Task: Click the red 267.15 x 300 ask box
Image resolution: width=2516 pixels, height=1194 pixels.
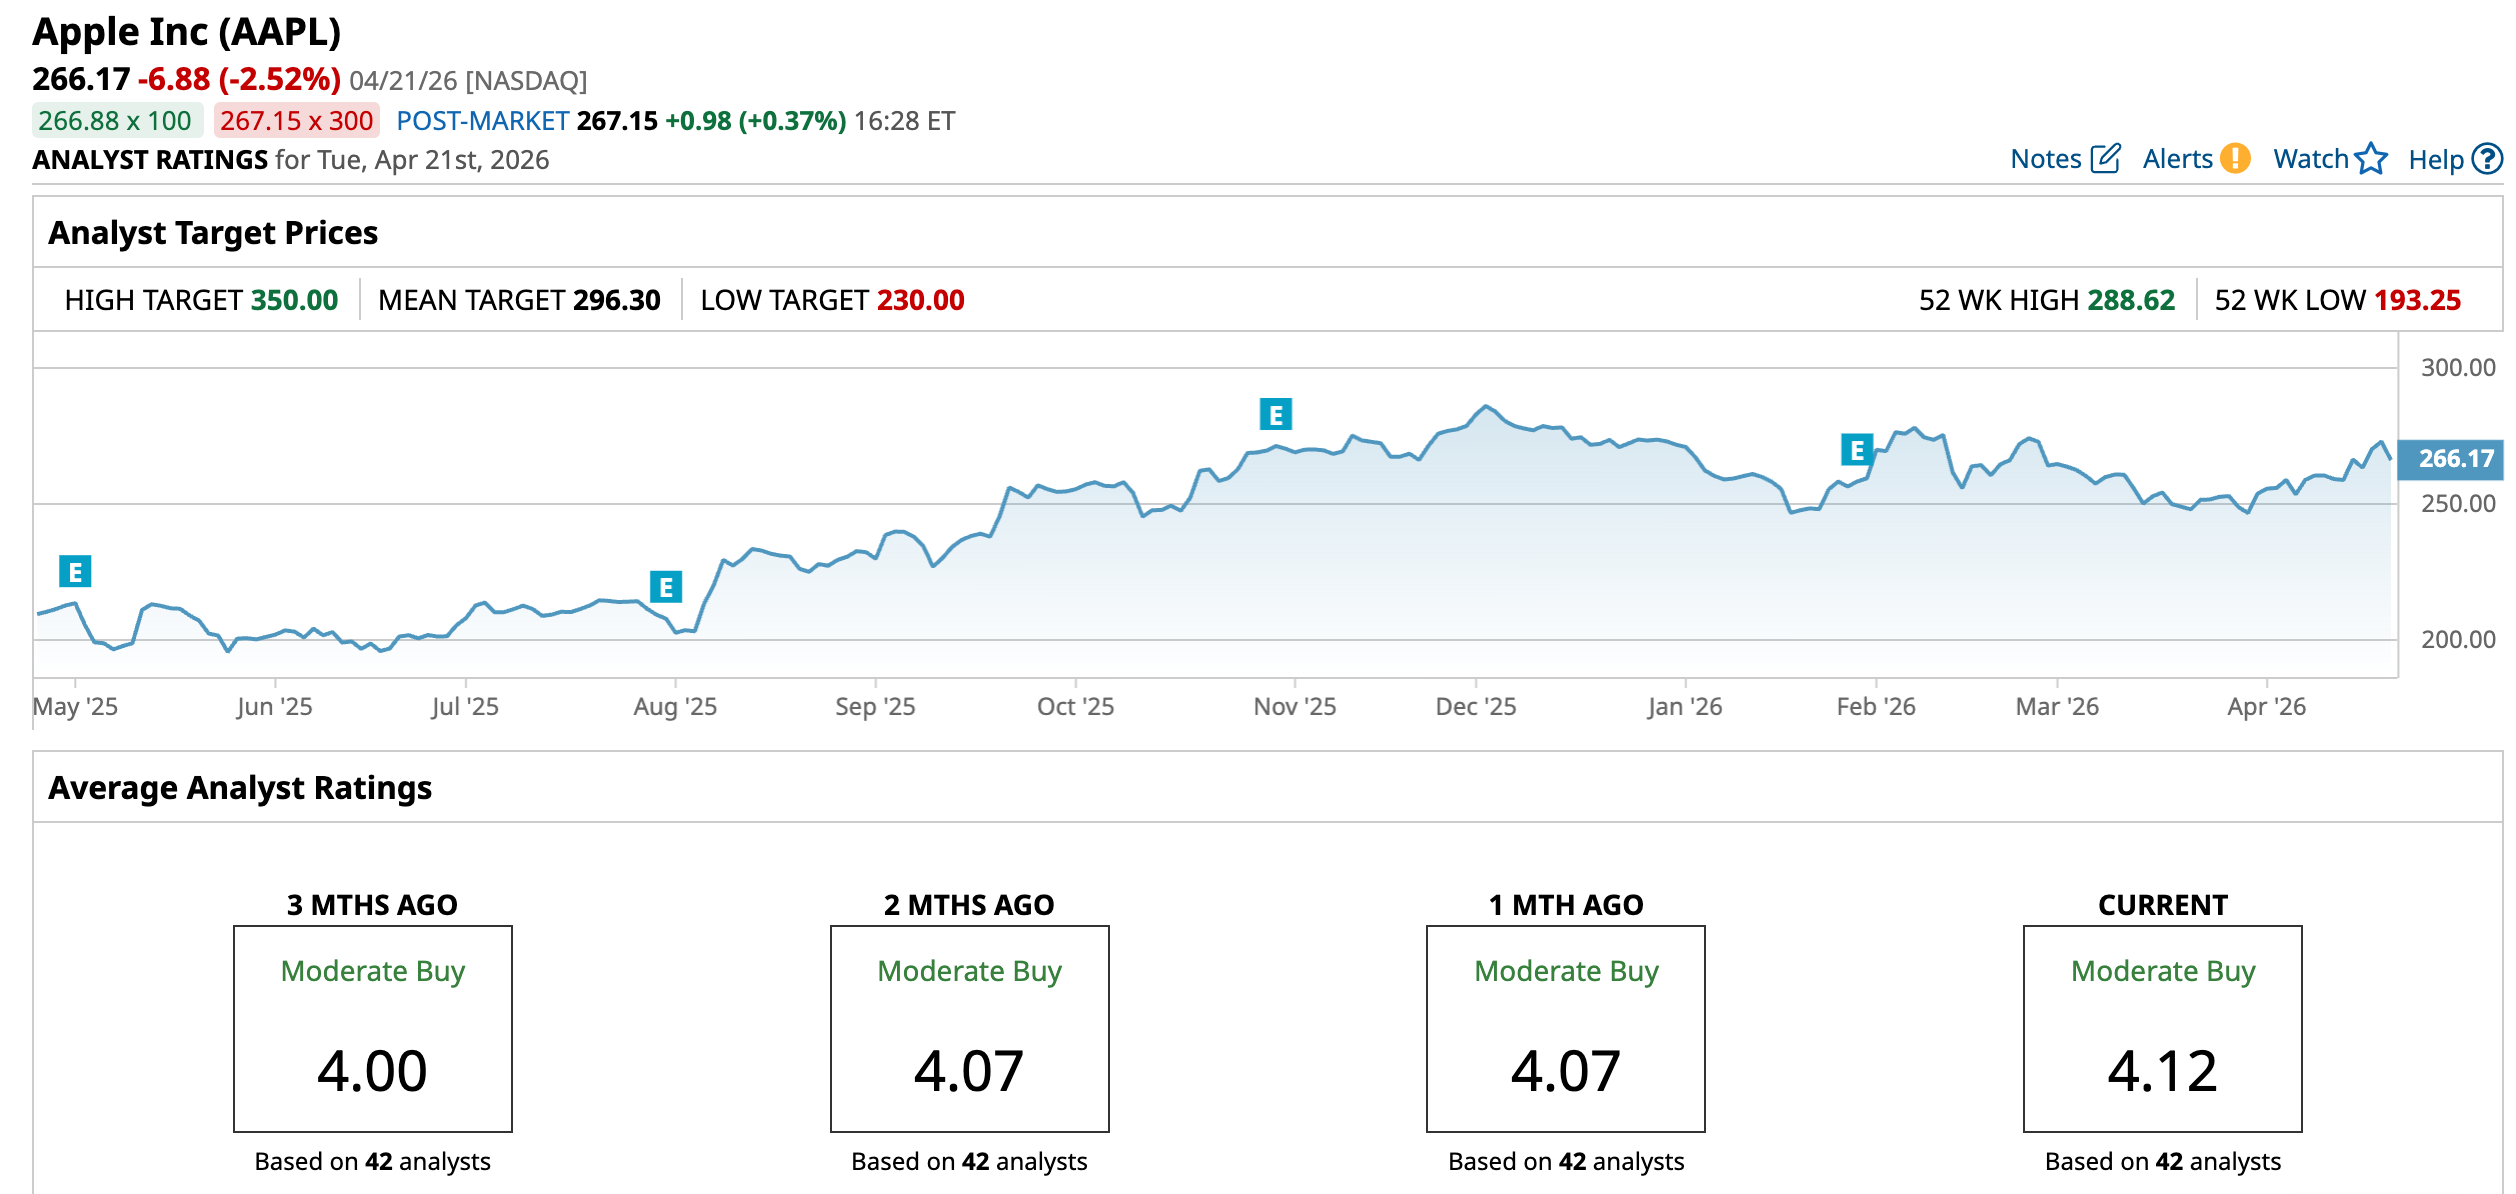Action: pos(297,121)
